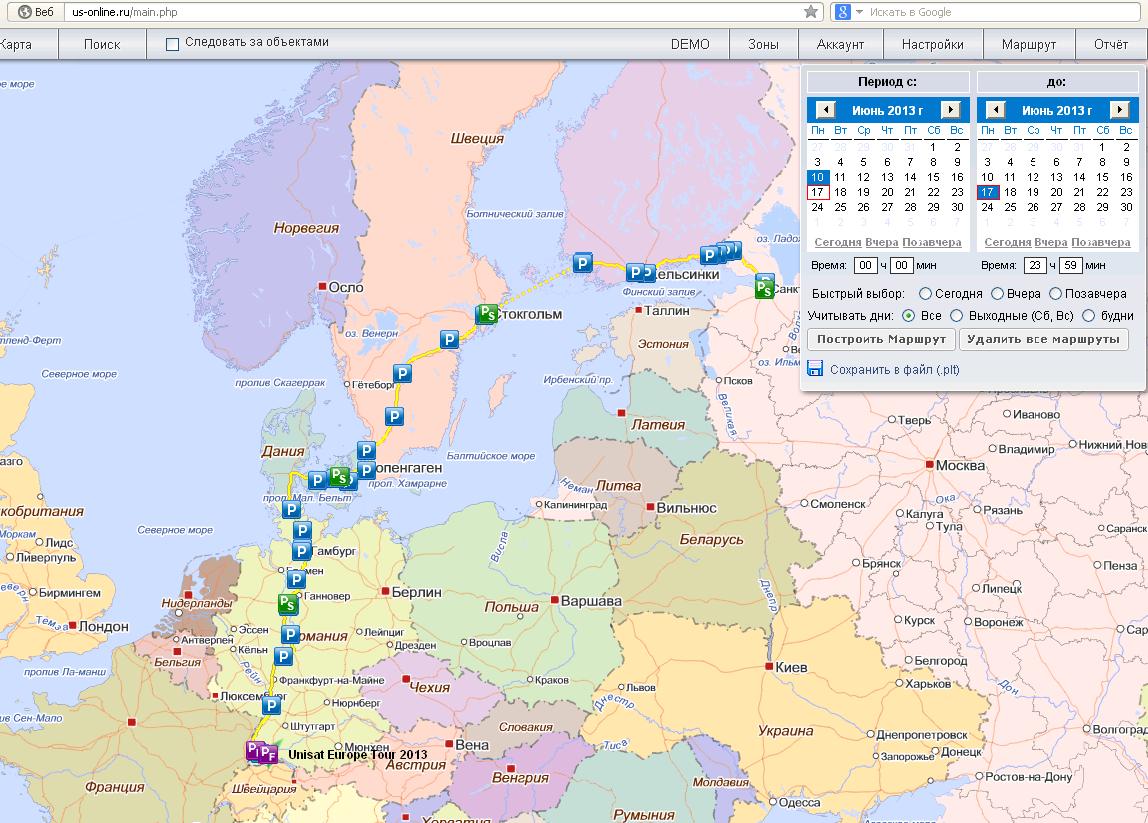This screenshot has width=1148, height=823.
Task: Bookmark page with the star icon
Action: click(811, 12)
